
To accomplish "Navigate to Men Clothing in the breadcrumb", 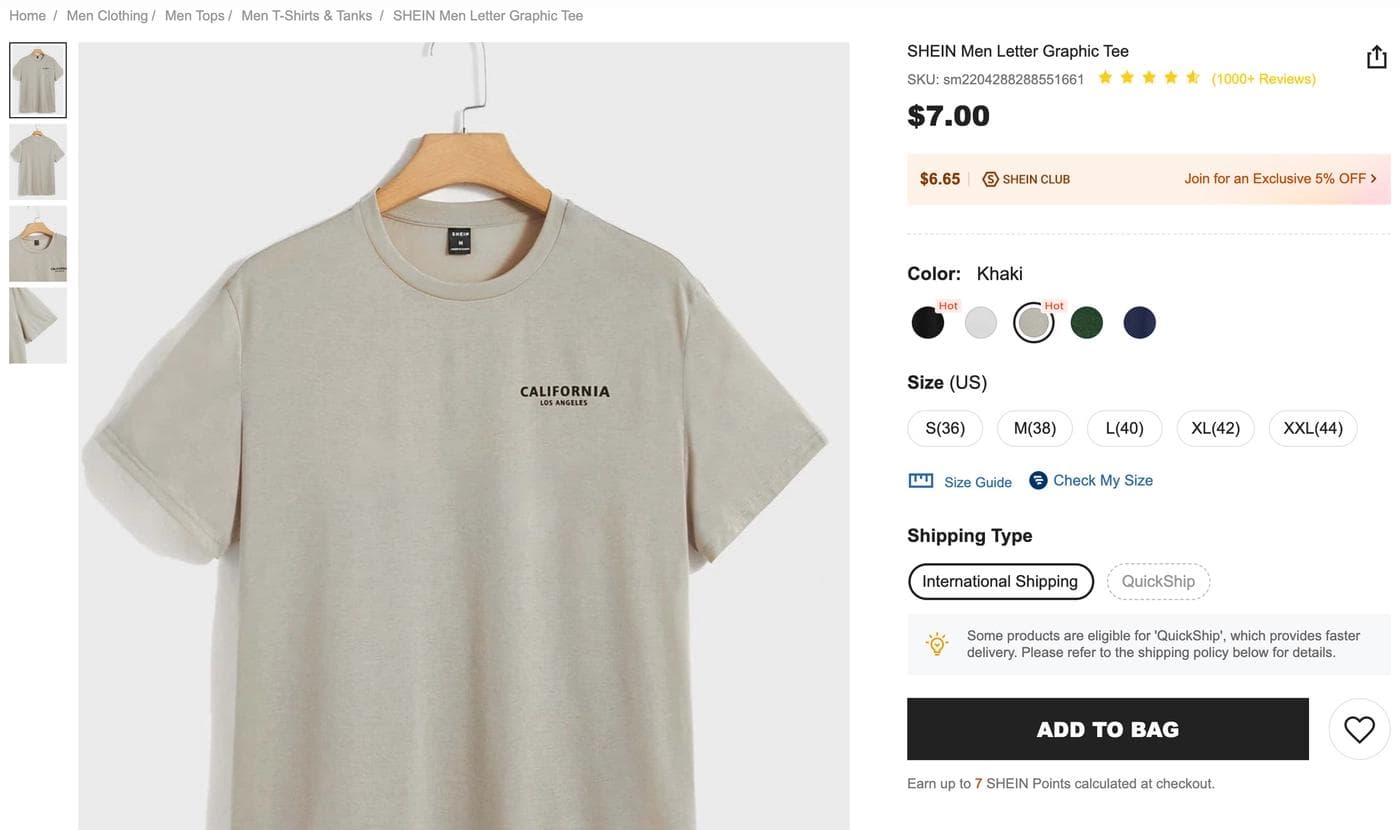I will pyautogui.click(x=107, y=15).
